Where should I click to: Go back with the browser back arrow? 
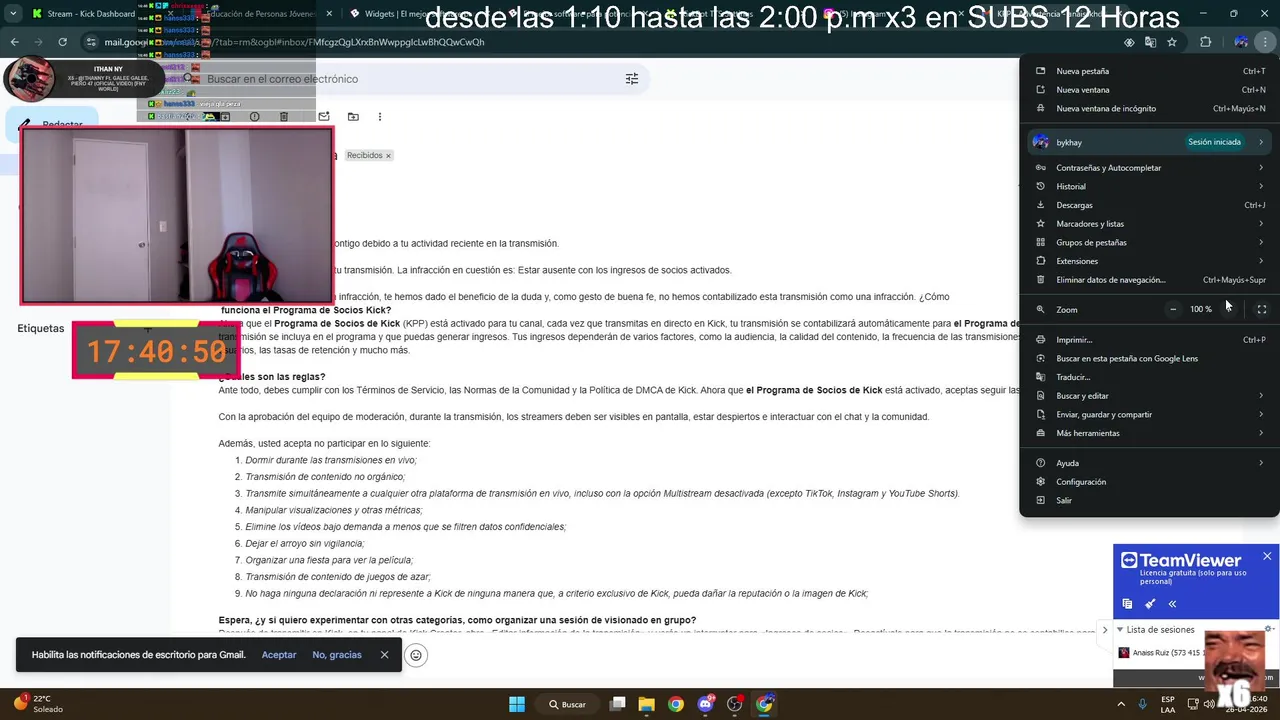14,42
